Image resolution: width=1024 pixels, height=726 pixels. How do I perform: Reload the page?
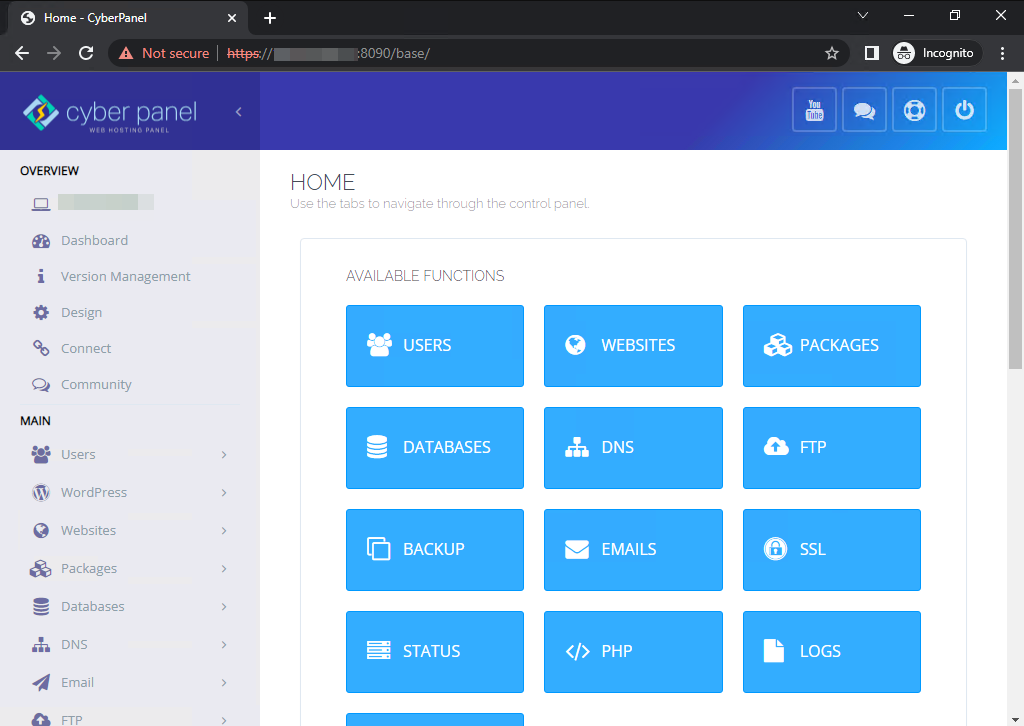86,53
